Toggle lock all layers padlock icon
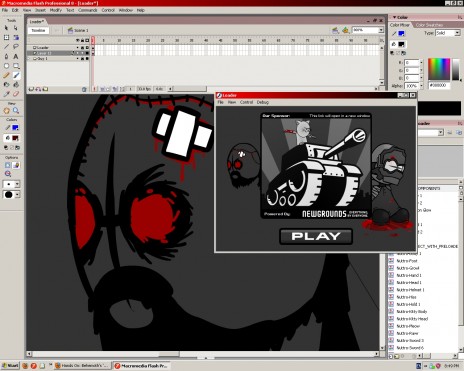Screen dimensions: 464x371 click(x=82, y=40)
